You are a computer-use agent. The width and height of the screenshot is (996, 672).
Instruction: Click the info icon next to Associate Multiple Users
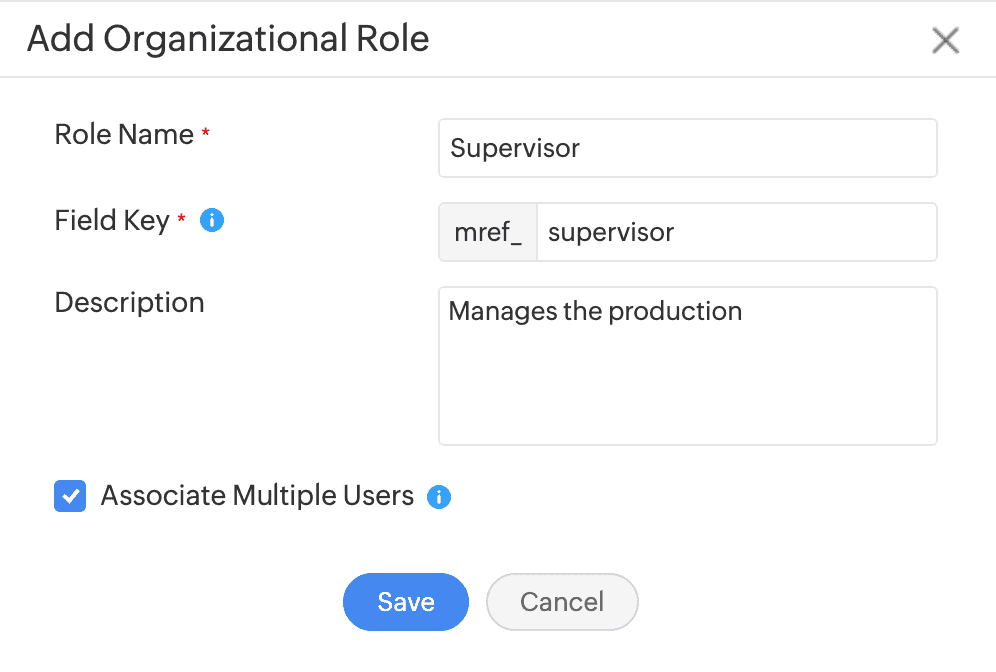tap(438, 496)
